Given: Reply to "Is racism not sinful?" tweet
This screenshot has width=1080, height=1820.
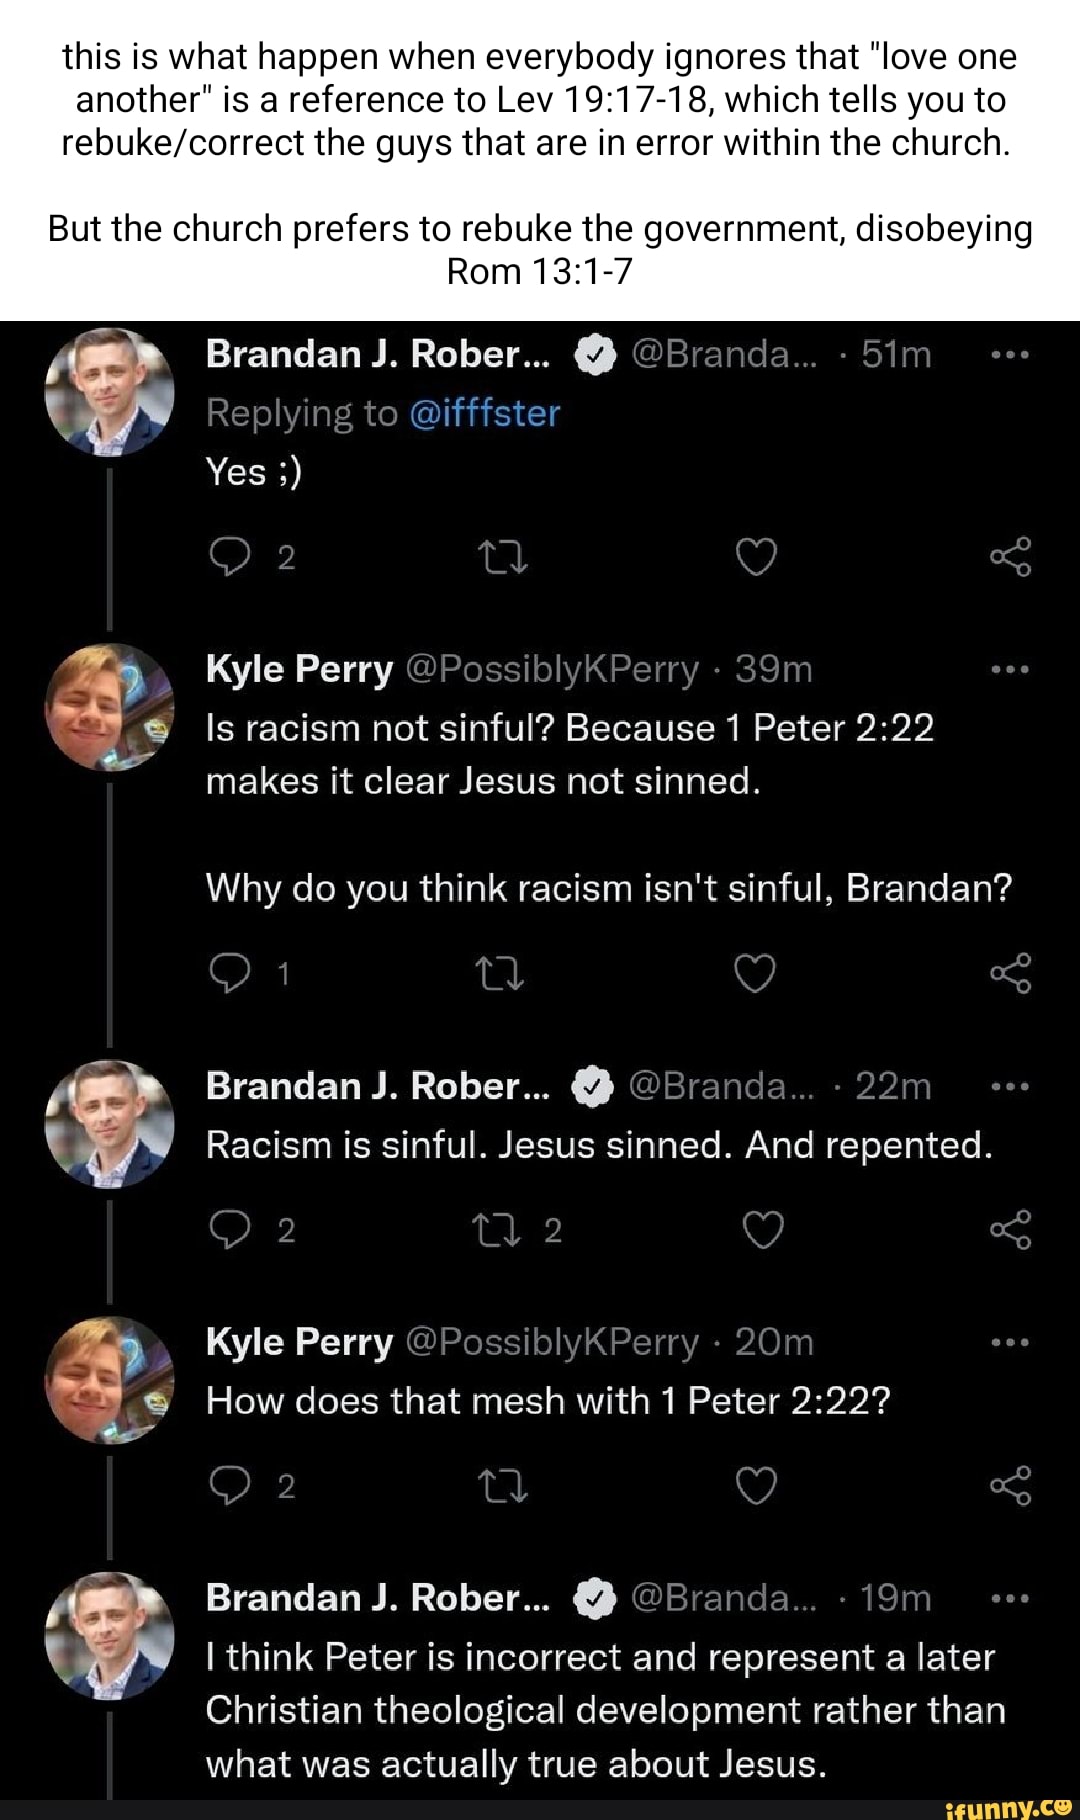Looking at the screenshot, I should (x=230, y=973).
